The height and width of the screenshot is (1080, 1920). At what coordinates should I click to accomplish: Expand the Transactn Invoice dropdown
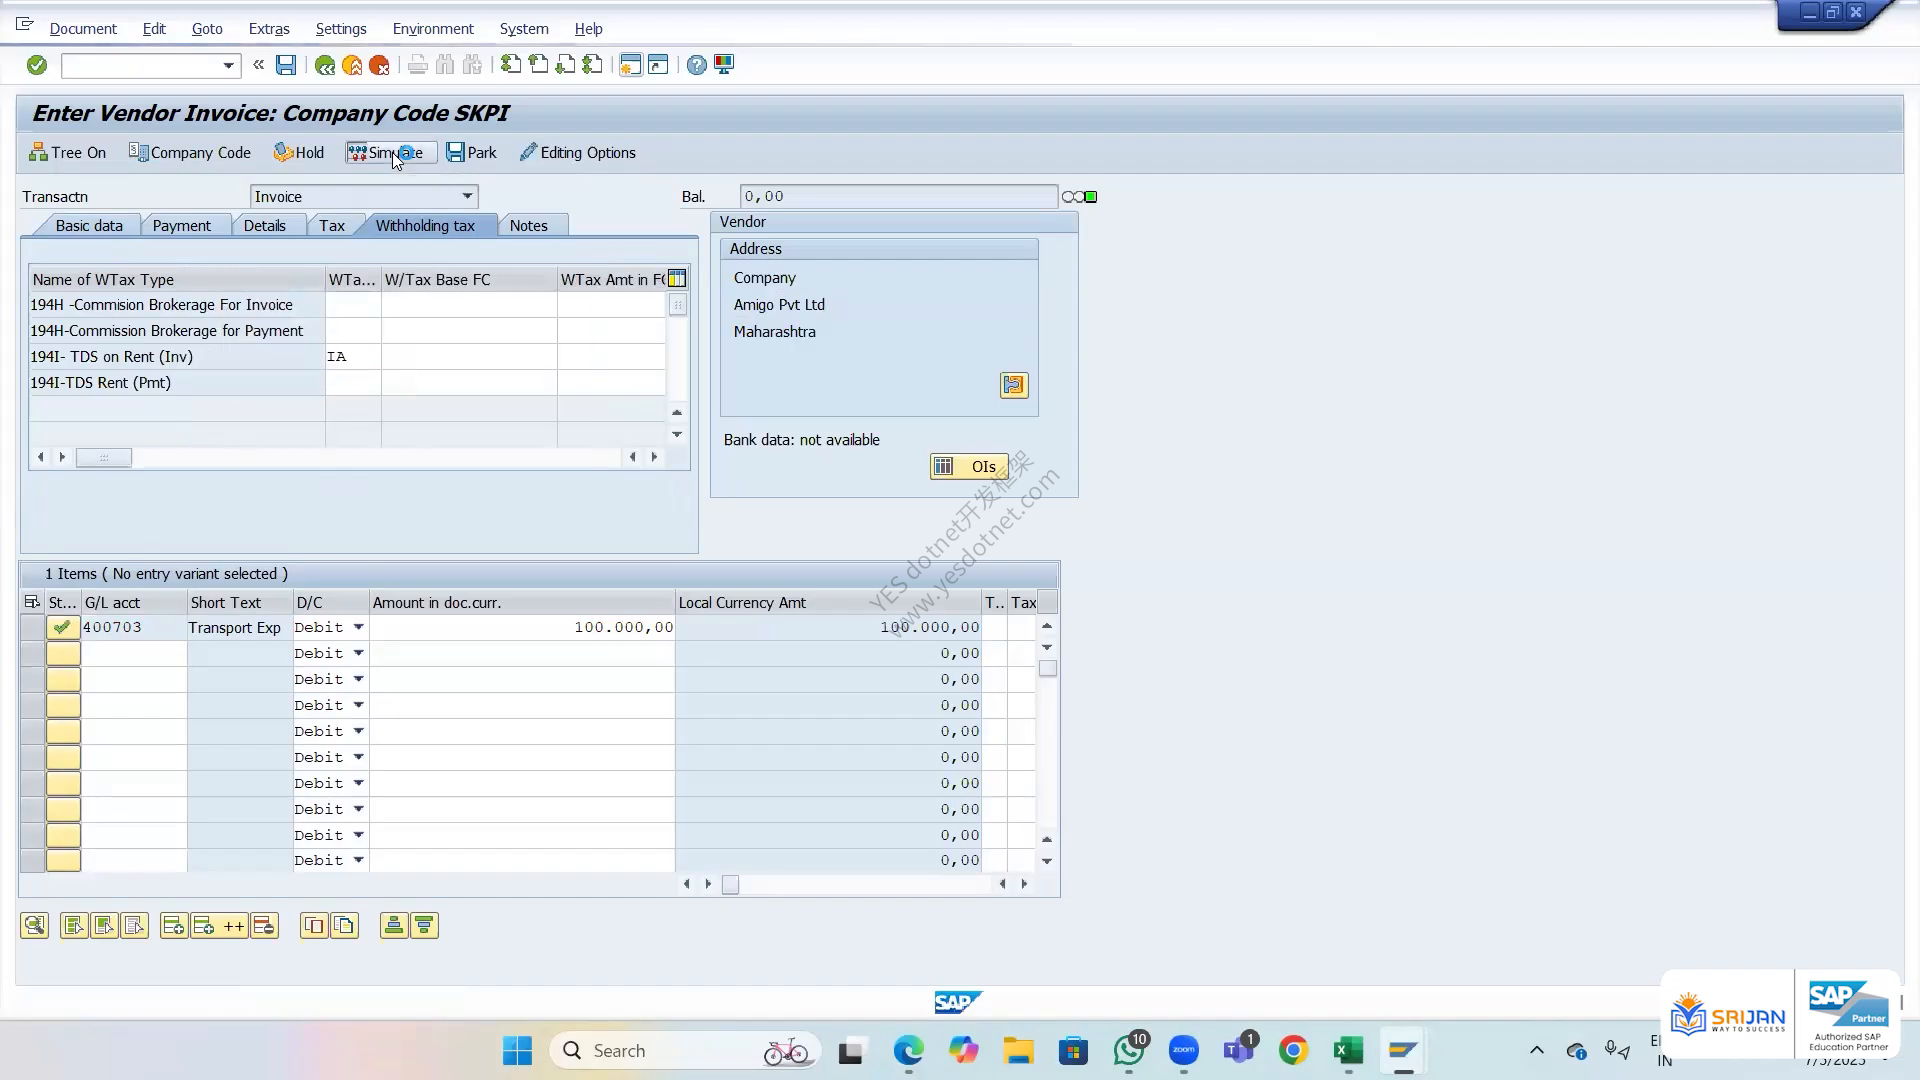[467, 197]
